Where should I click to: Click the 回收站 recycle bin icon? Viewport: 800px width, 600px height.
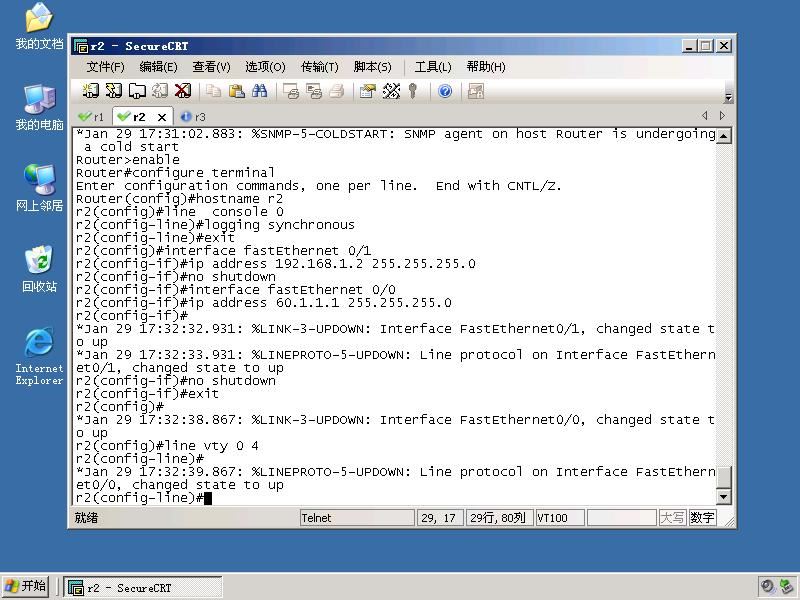pos(39,269)
